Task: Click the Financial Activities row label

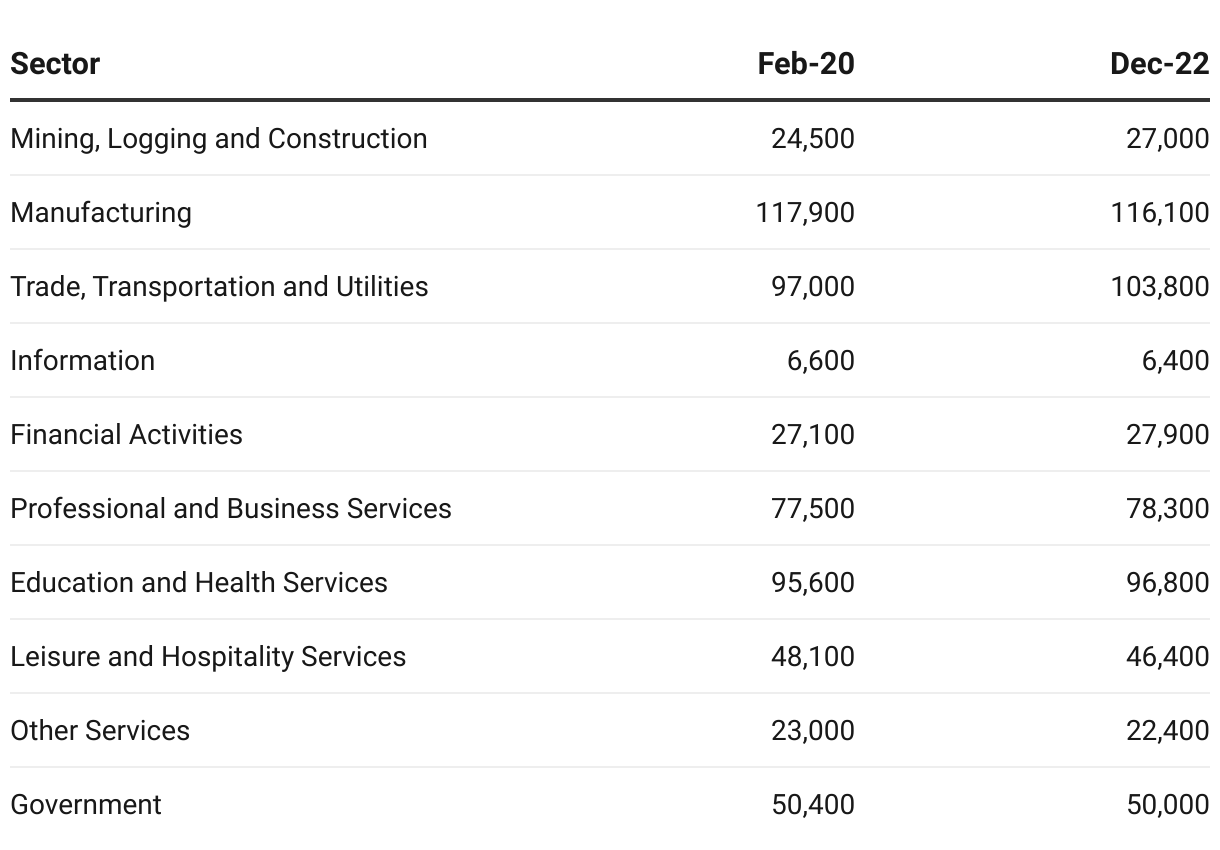Action: [x=127, y=434]
